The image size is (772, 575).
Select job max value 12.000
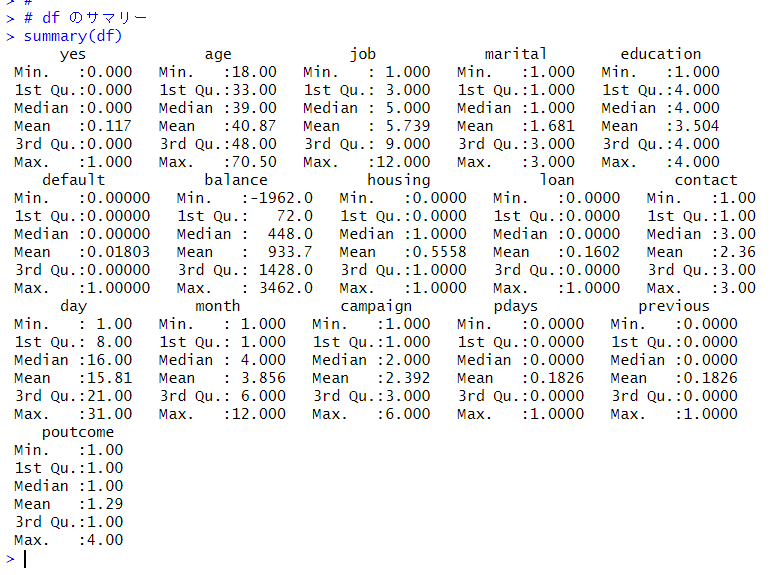tap(403, 162)
